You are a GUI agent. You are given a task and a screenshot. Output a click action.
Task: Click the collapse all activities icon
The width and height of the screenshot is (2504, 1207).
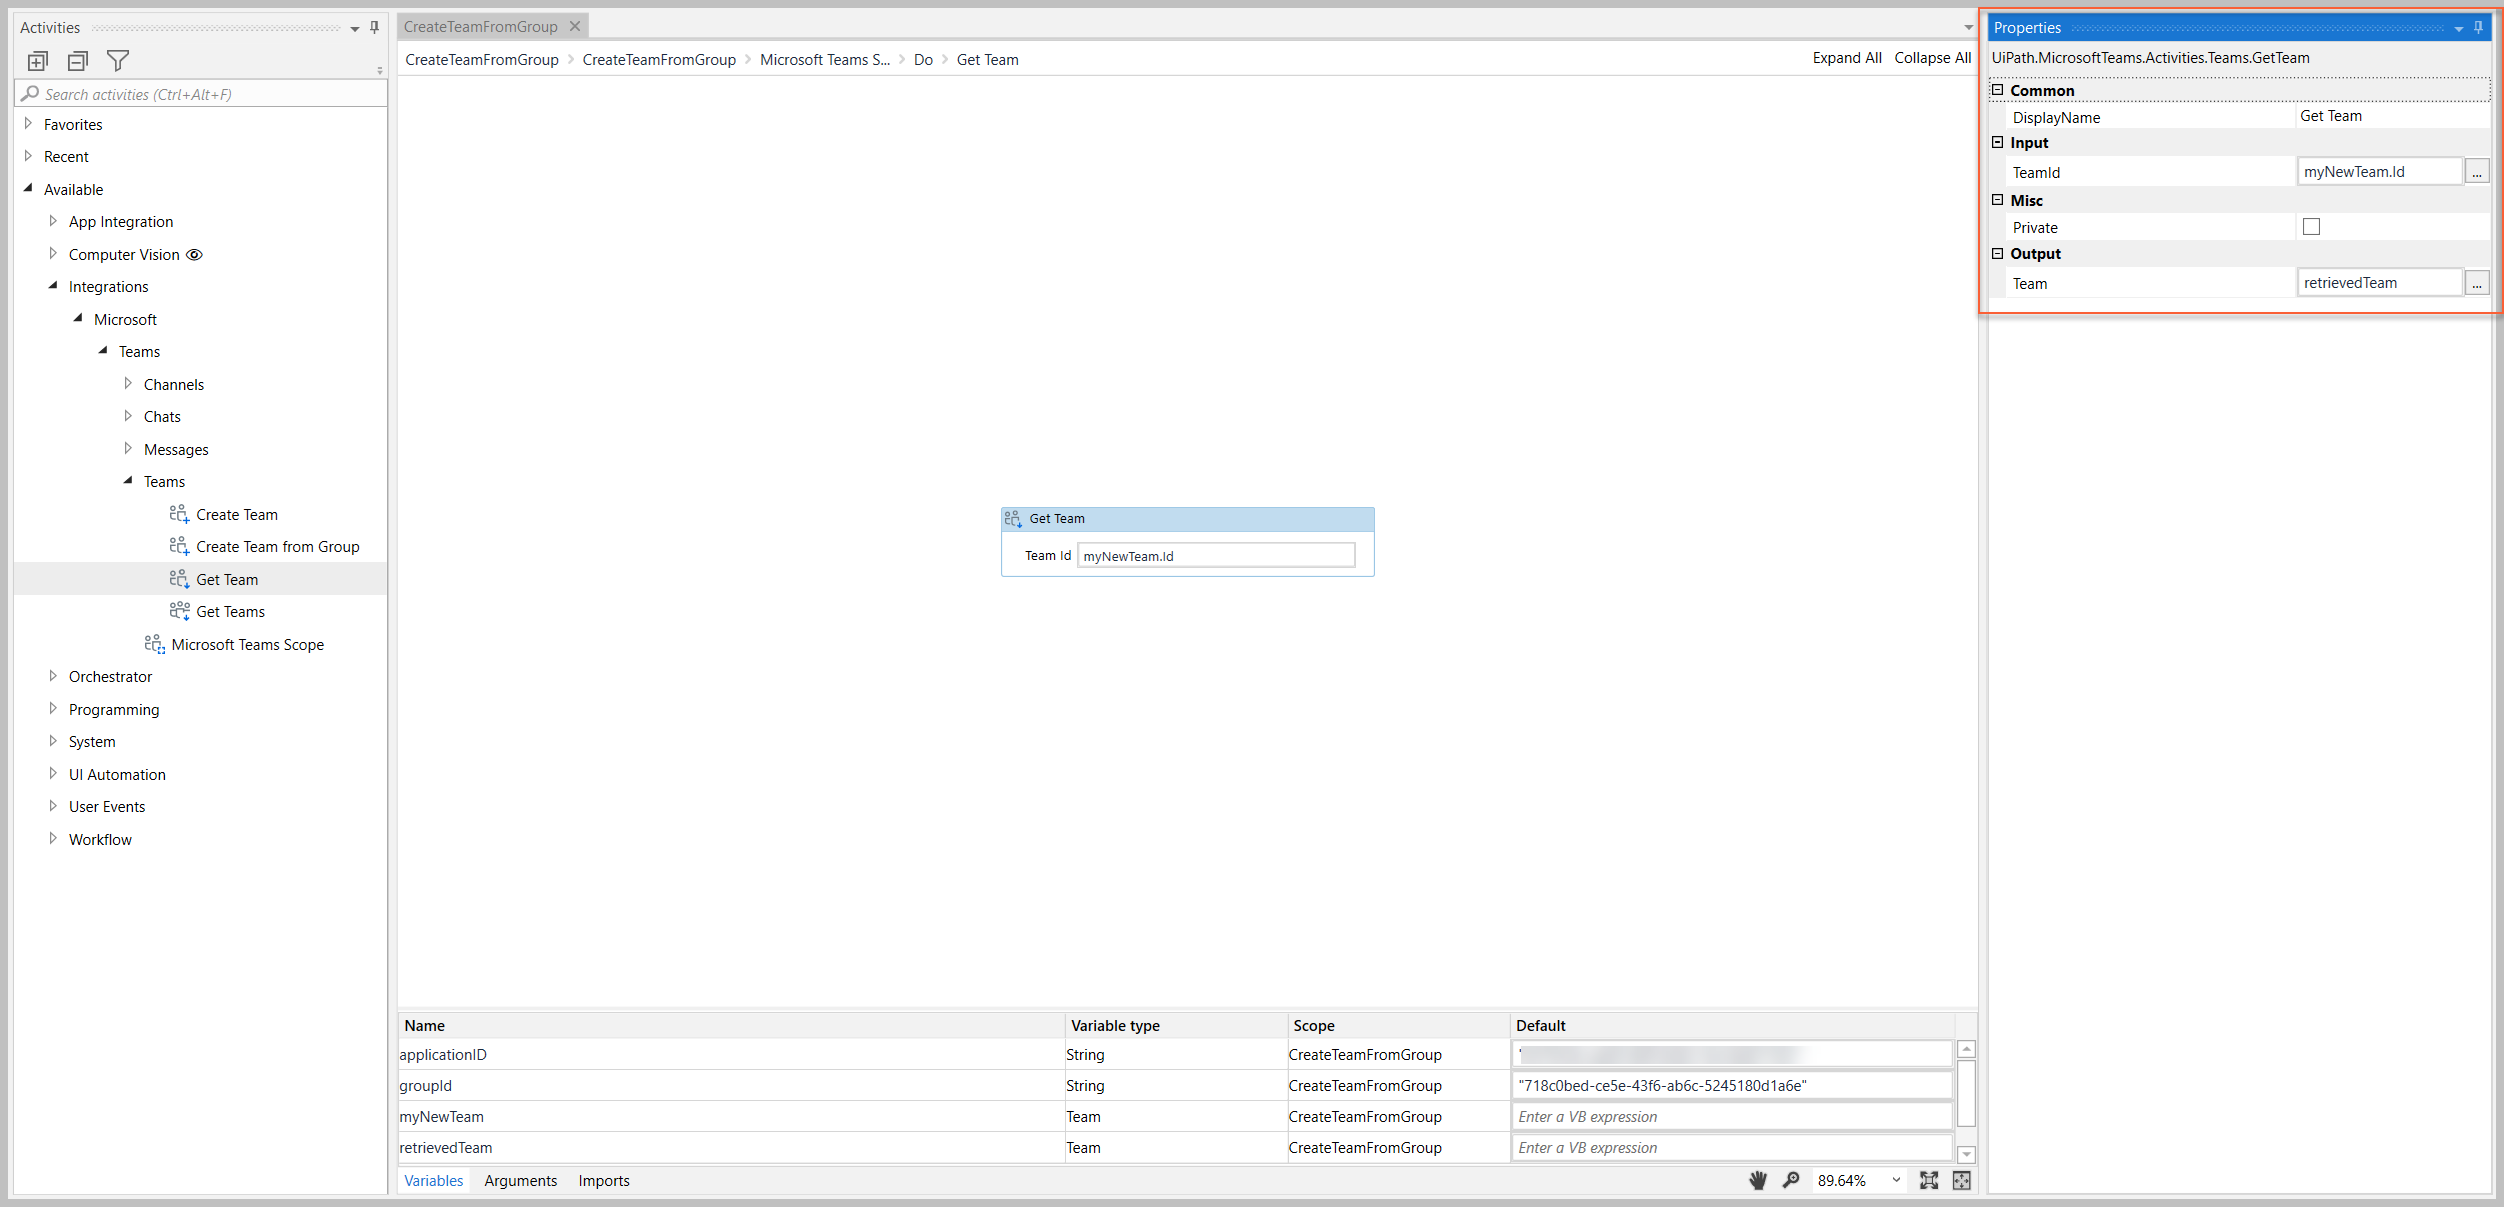[x=78, y=61]
